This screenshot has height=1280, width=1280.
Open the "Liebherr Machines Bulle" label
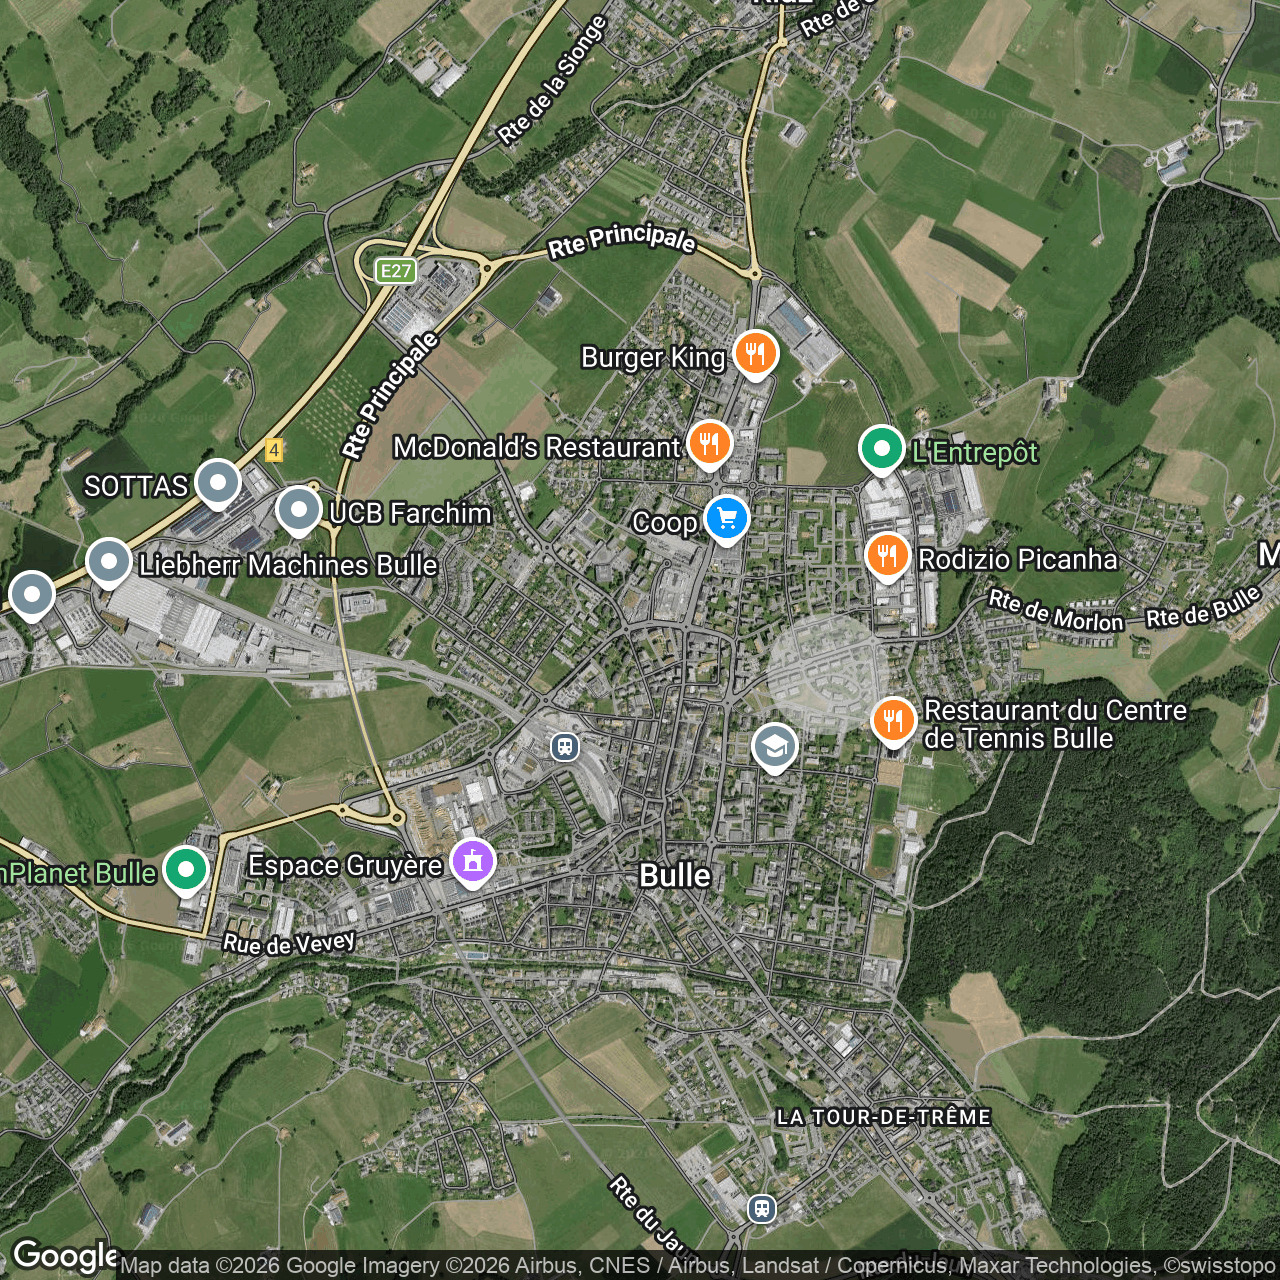pos(288,566)
